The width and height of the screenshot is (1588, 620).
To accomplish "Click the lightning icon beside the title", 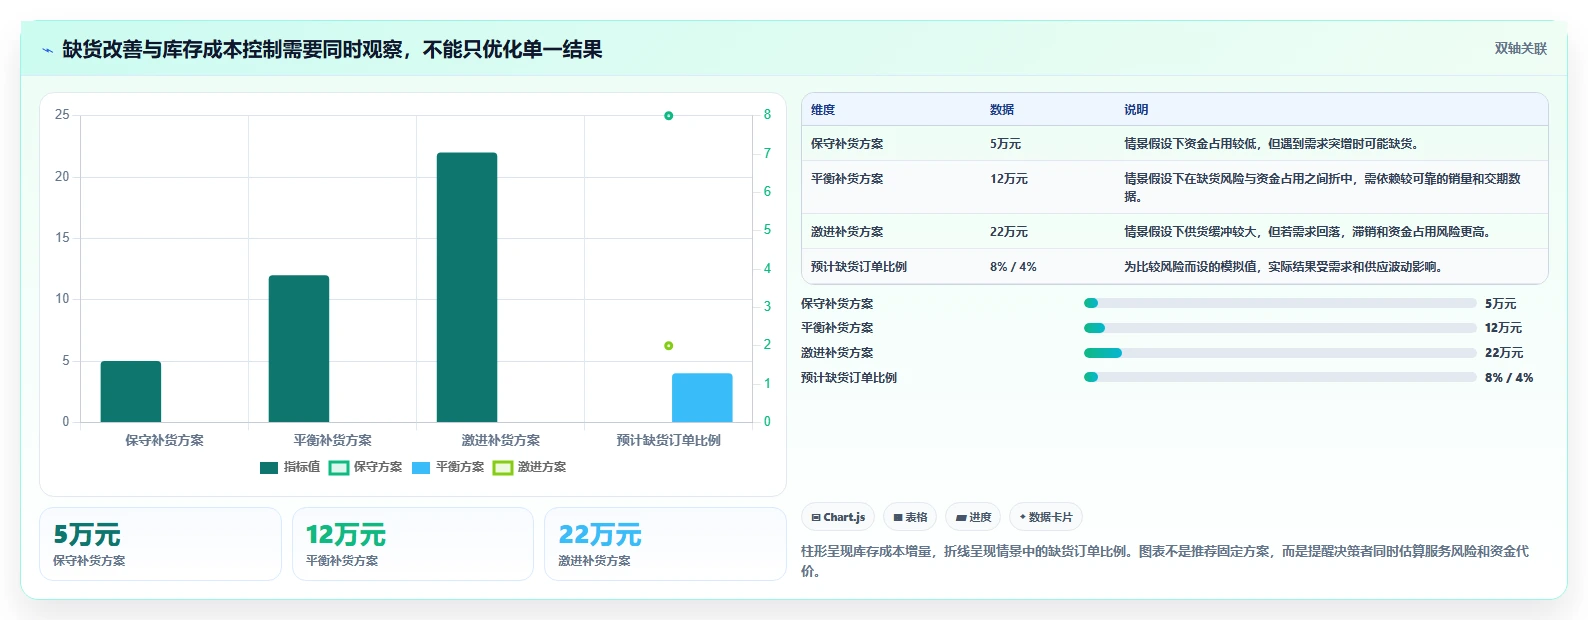I will click(x=47, y=50).
